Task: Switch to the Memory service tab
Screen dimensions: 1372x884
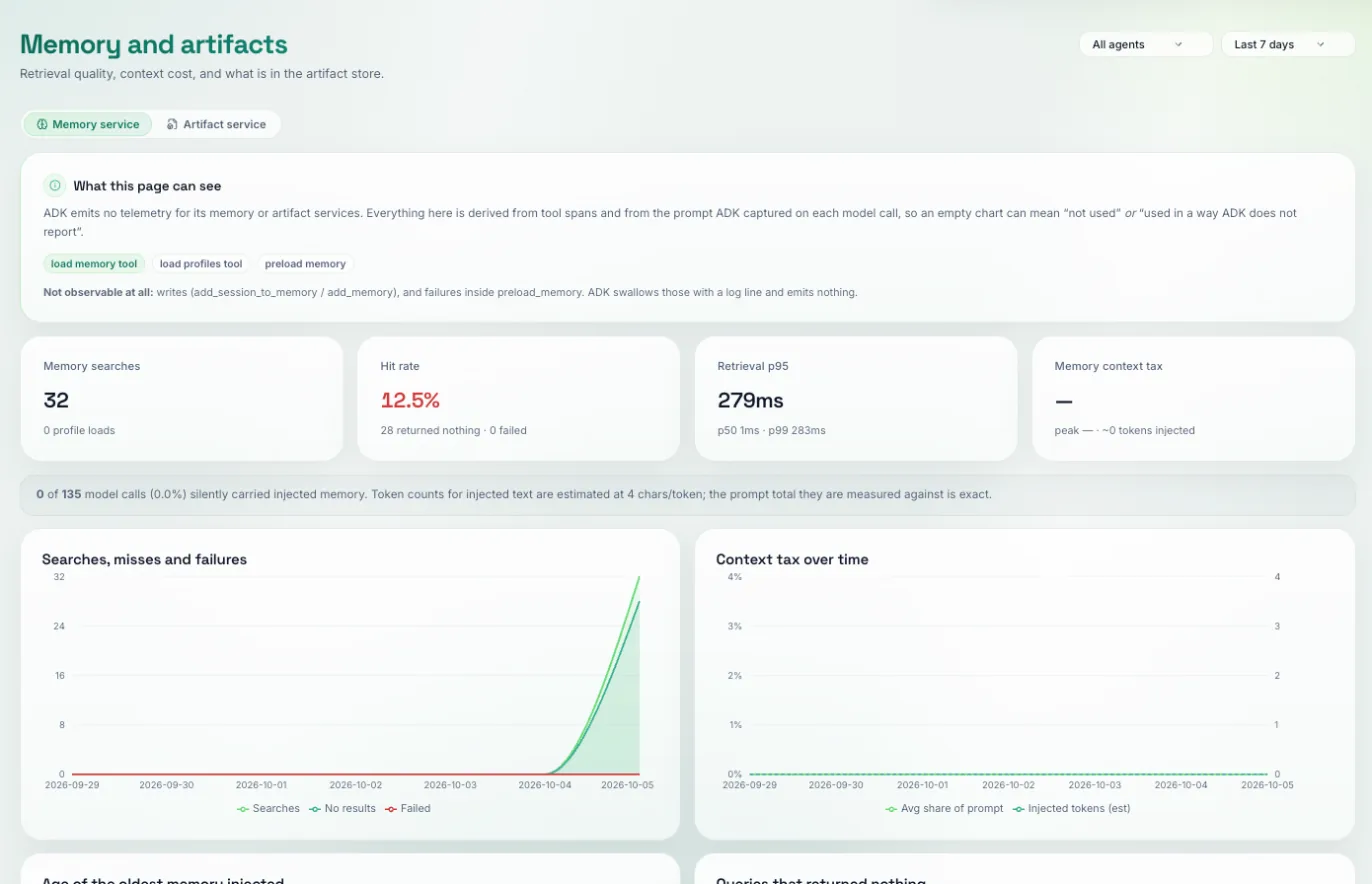Action: coord(87,124)
